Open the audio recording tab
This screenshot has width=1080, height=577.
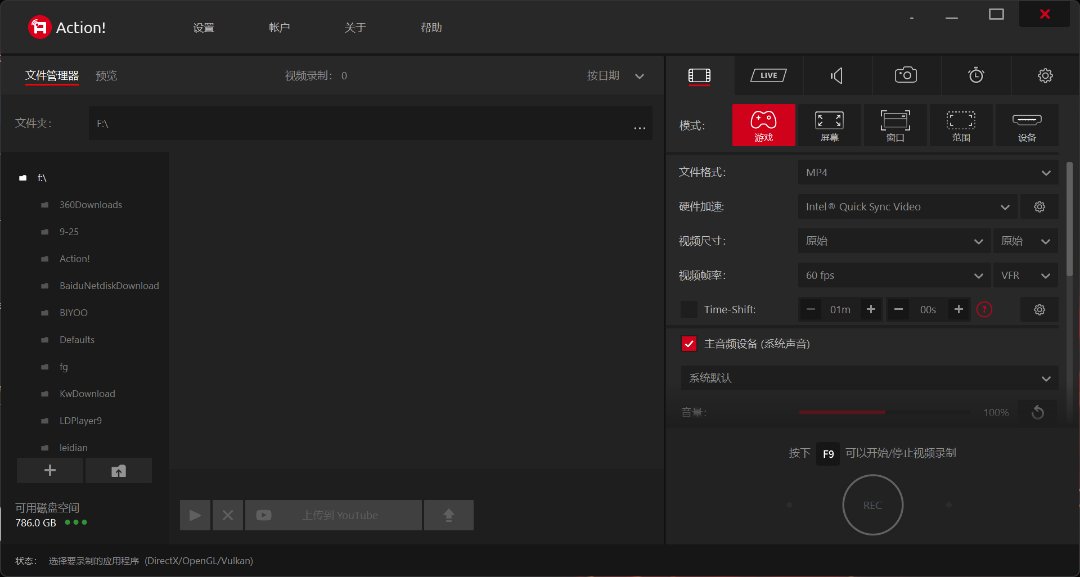tap(837, 75)
